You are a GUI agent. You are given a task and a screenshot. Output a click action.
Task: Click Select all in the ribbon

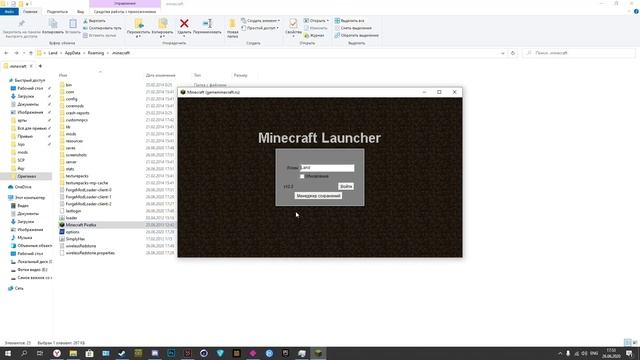349,21
